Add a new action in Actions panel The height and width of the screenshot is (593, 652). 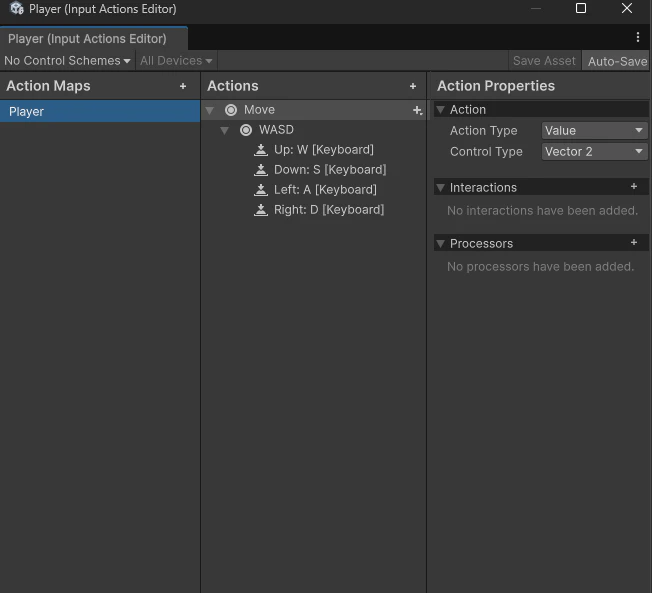pyautogui.click(x=413, y=86)
